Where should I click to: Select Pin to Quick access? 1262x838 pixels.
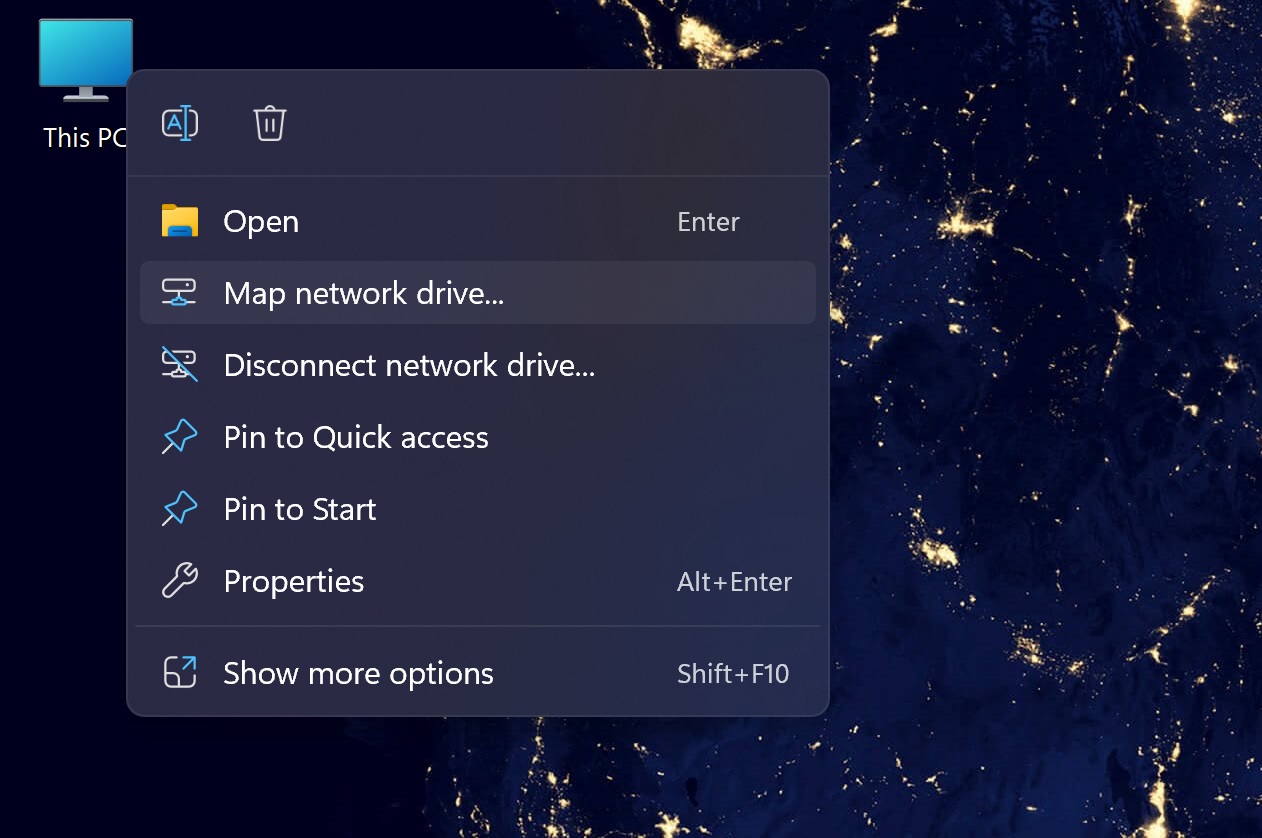click(x=478, y=437)
